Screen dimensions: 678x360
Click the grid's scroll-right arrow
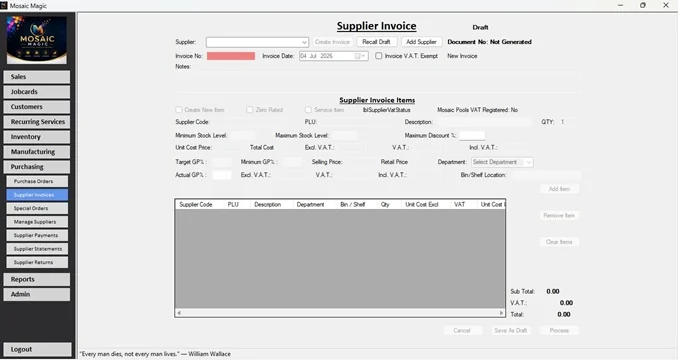click(502, 313)
